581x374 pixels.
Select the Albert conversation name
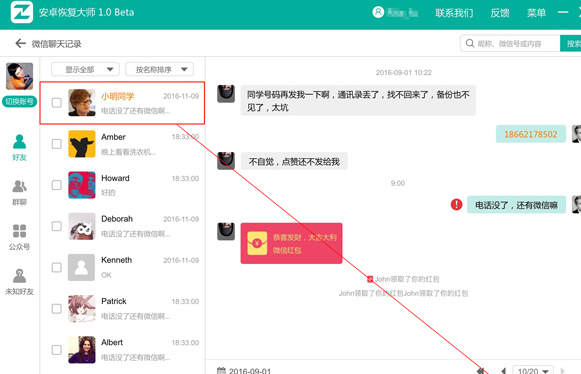[x=112, y=342]
